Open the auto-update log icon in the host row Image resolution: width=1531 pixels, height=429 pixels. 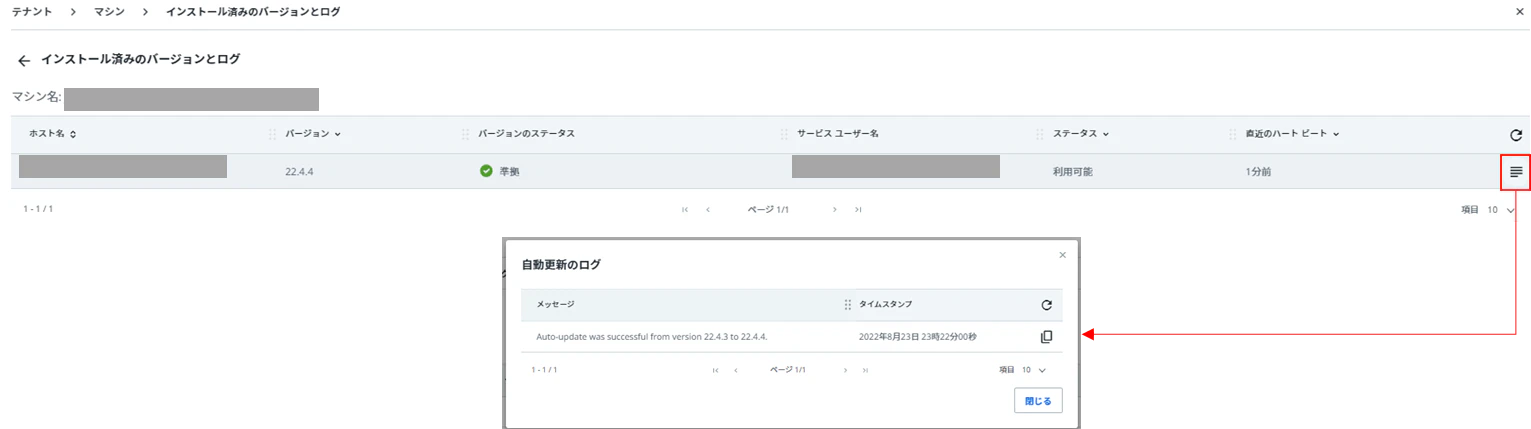1516,172
